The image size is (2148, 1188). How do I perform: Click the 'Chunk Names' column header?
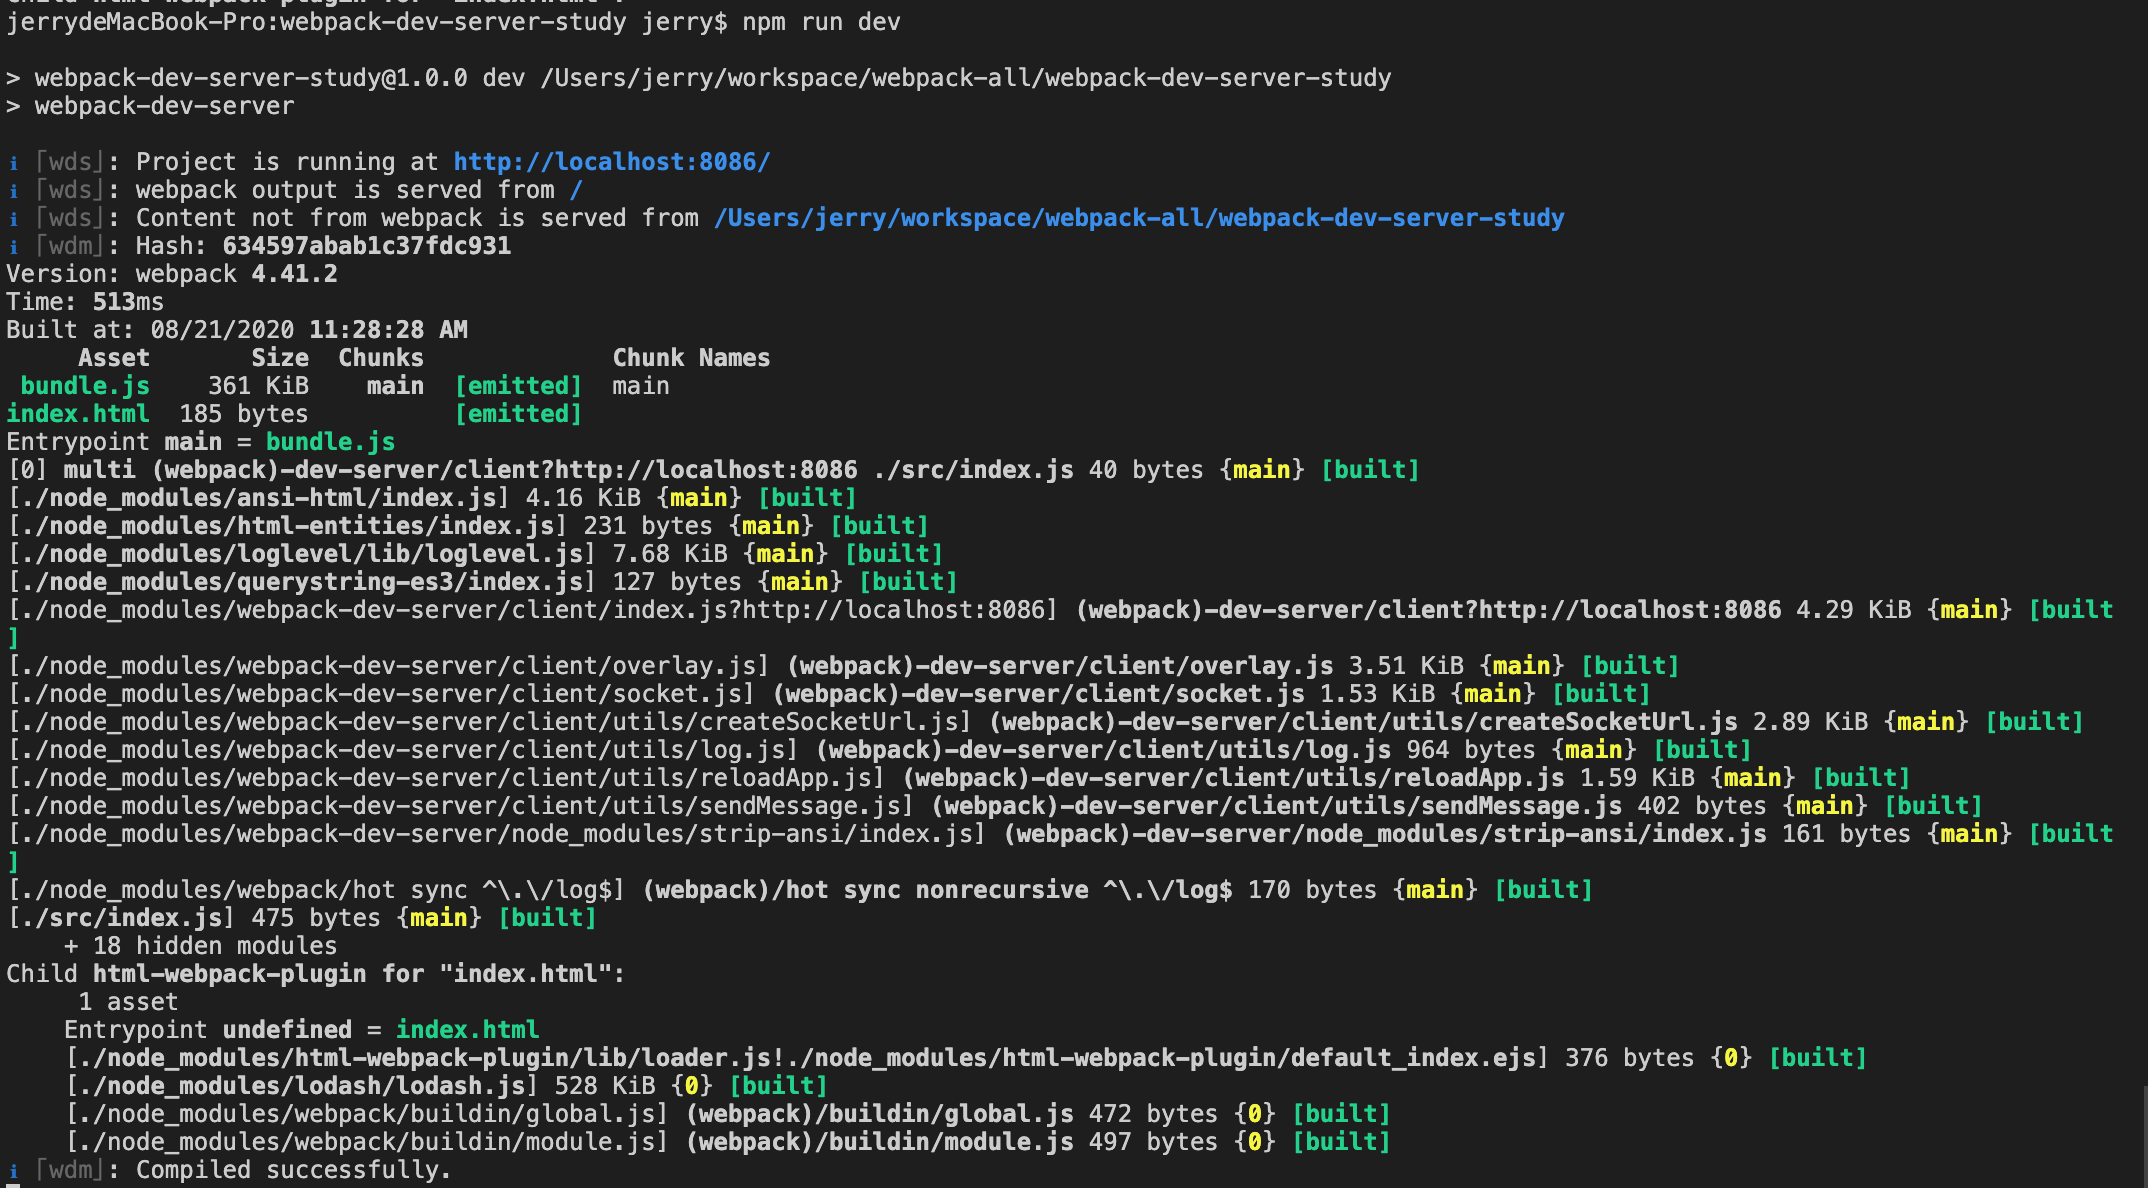(x=691, y=358)
